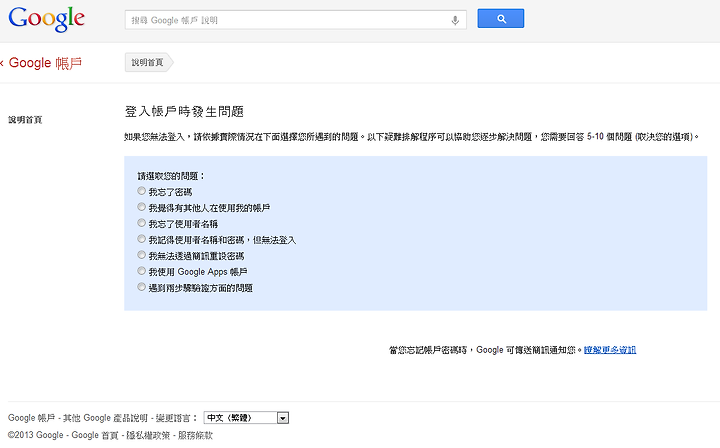Click the Google 首頁 footer link
Image resolution: width=720 pixels, height=448 pixels.
pyautogui.click(x=95, y=435)
